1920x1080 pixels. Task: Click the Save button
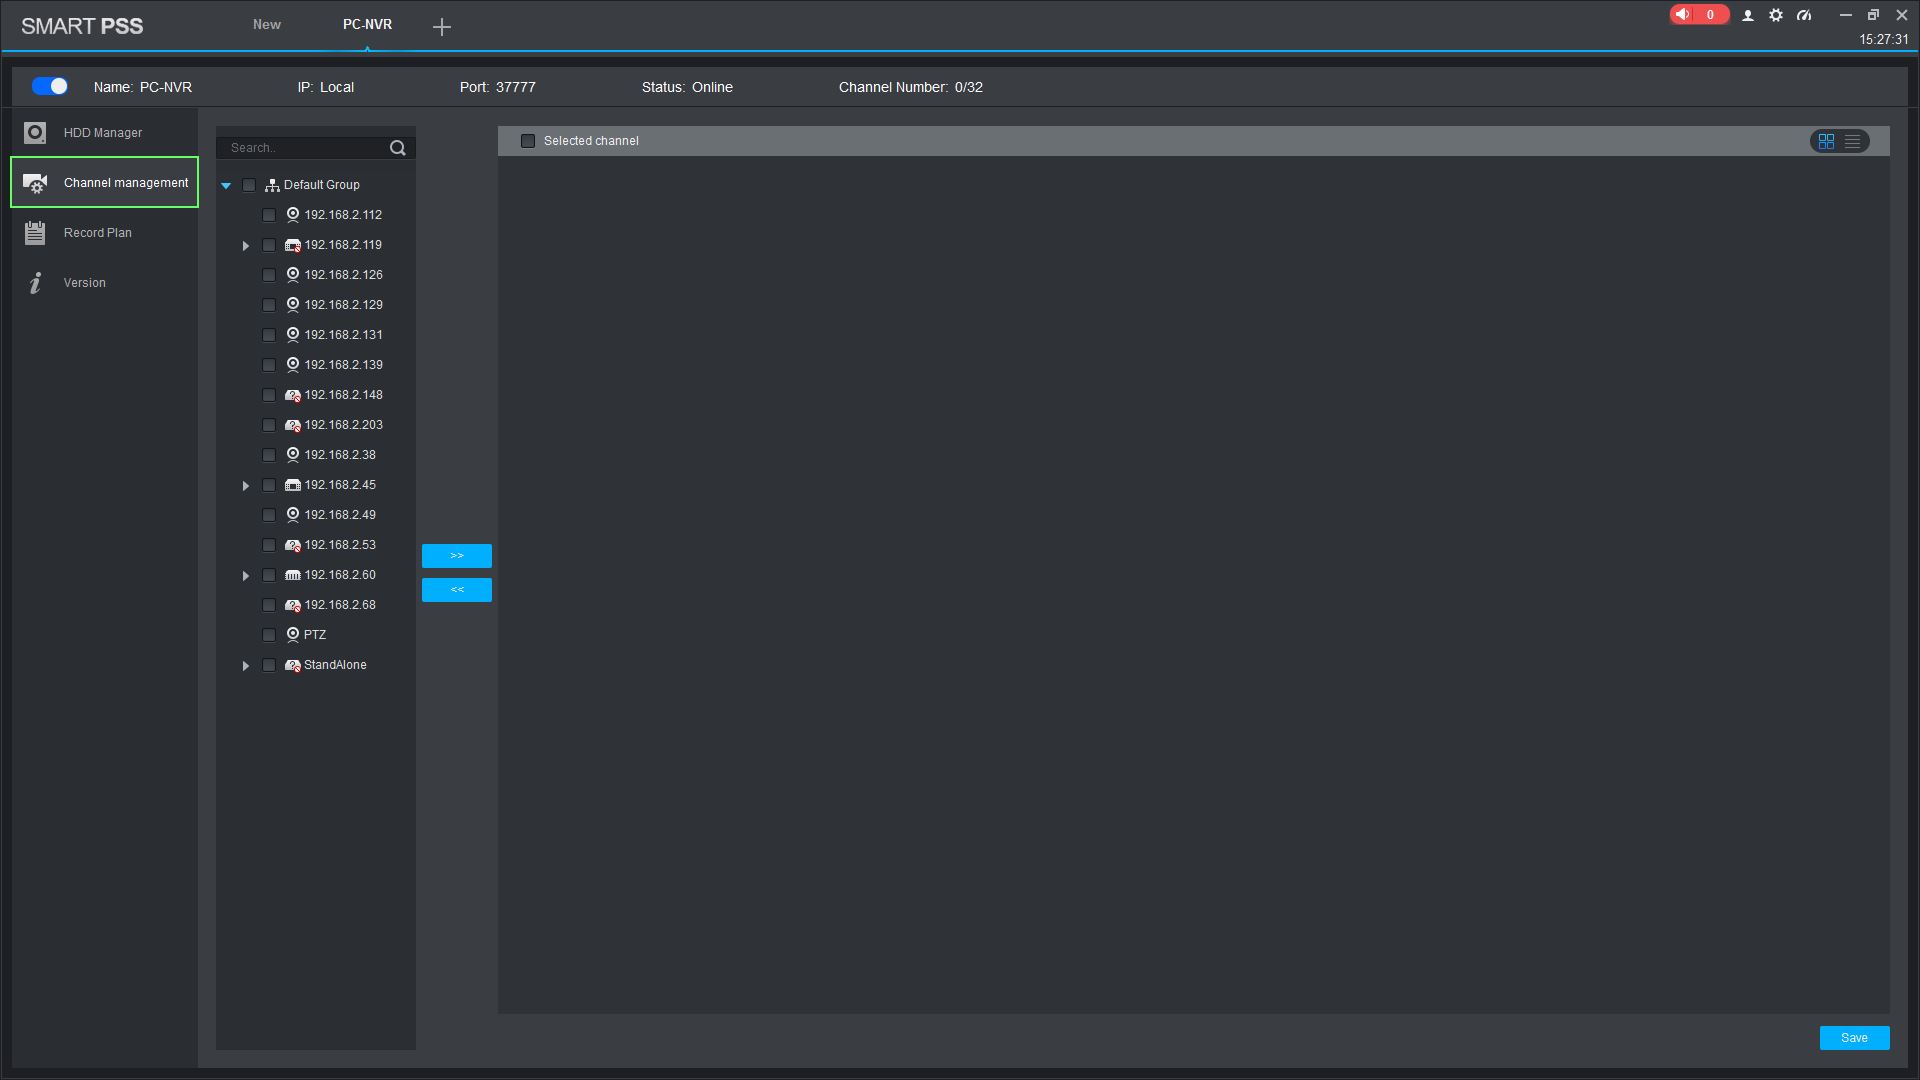[x=1854, y=1038]
